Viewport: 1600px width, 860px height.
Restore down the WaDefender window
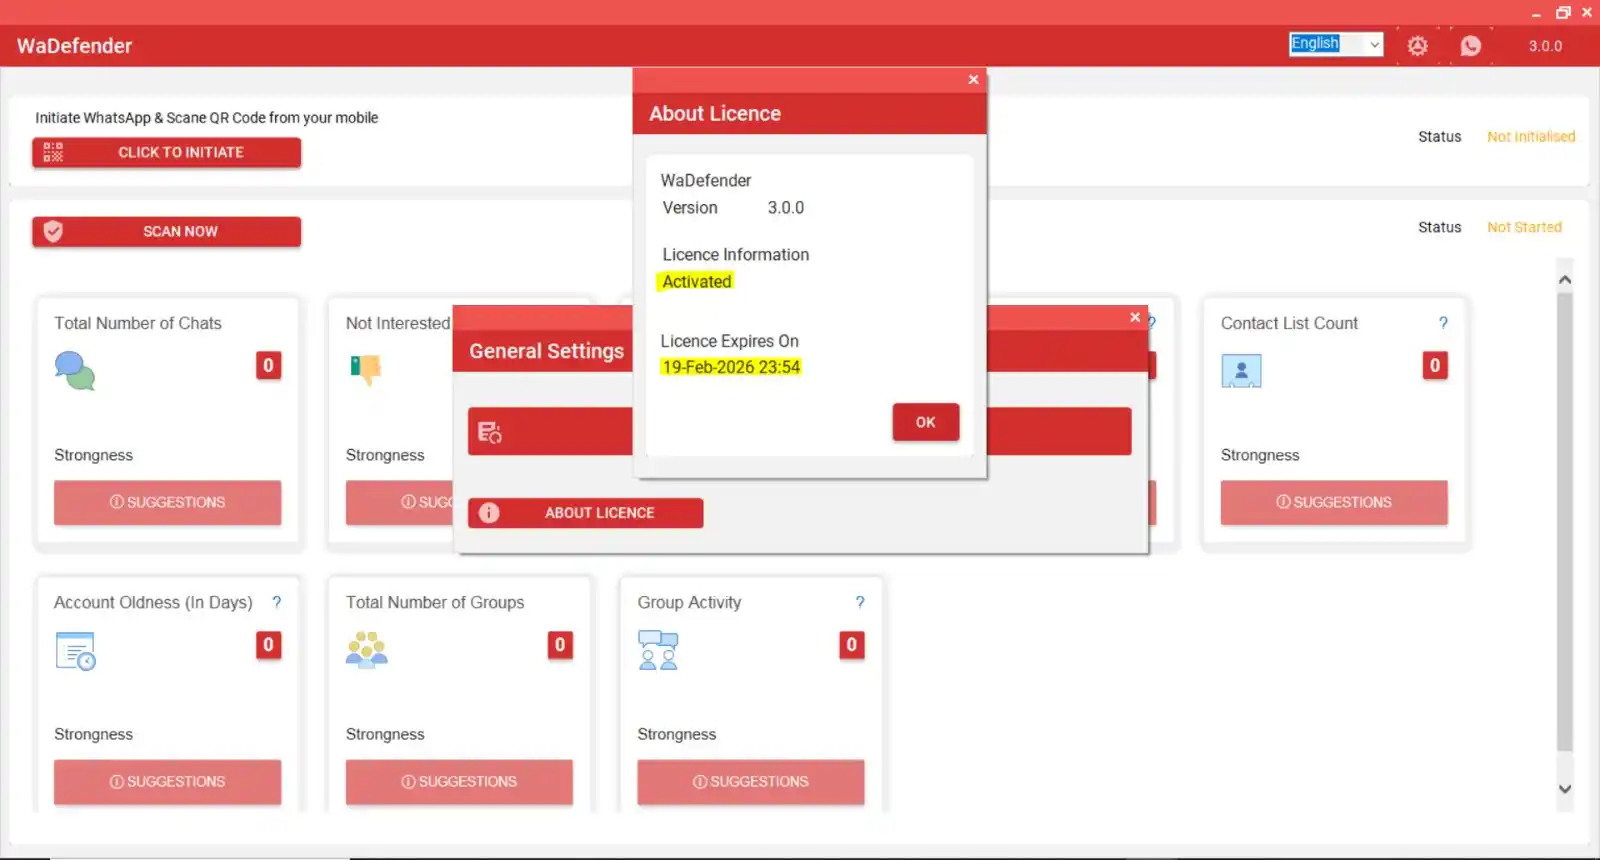[x=1563, y=13]
